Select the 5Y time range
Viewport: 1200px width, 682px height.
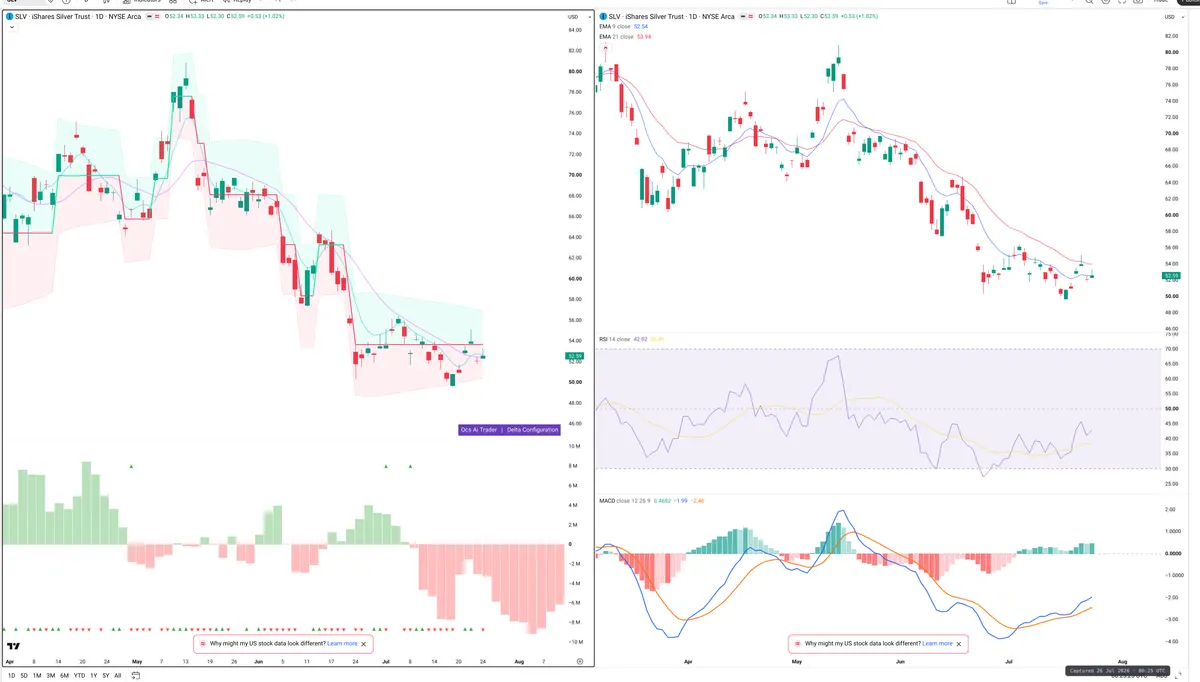coord(106,676)
